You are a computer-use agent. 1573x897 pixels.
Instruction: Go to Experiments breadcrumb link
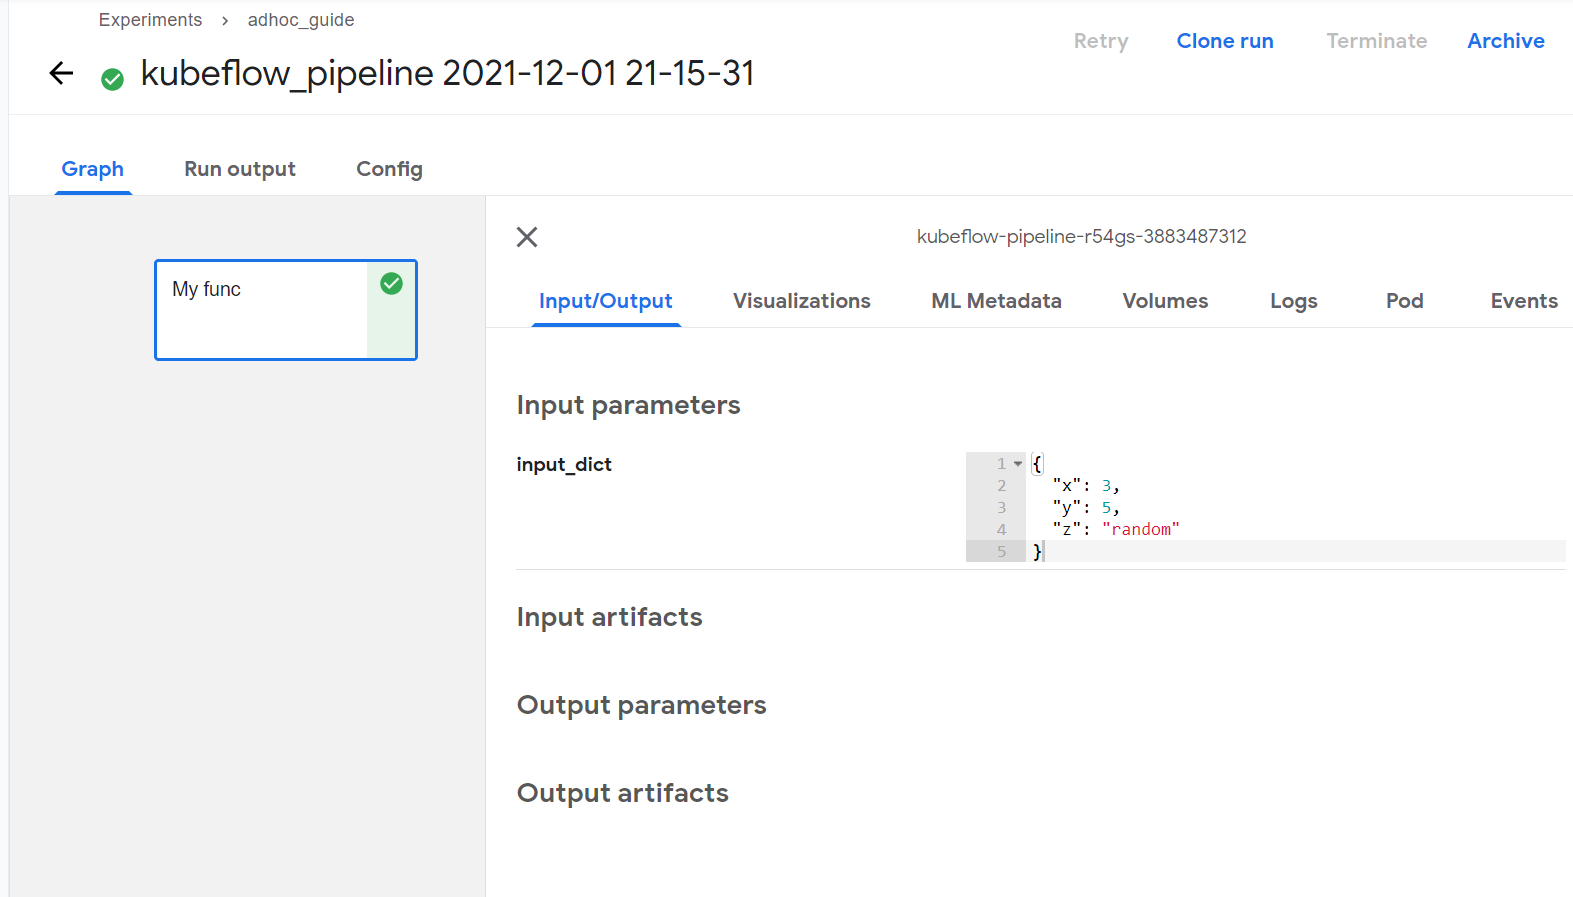coord(150,20)
